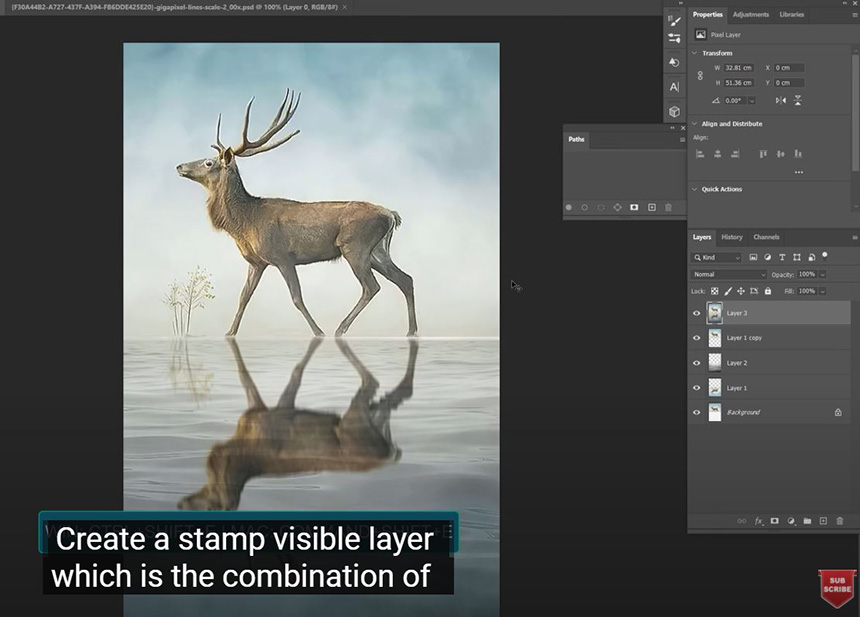Click the layer style fx icon
860x617 pixels.
(x=758, y=521)
